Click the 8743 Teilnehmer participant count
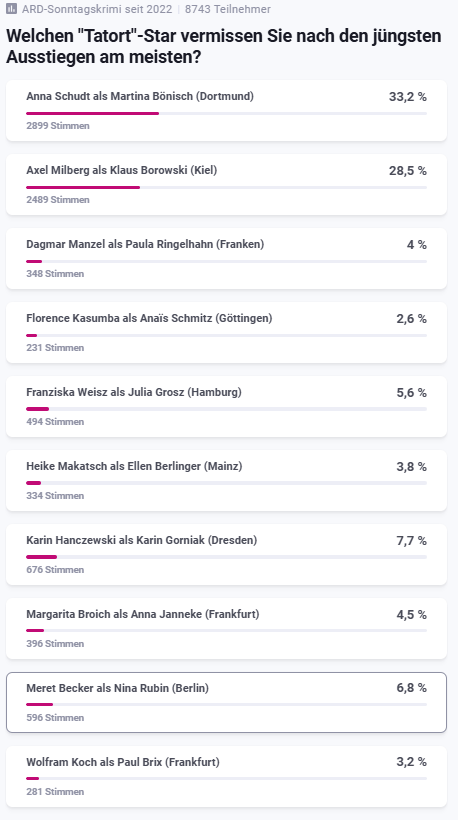This screenshot has width=458, height=820. [228, 9]
